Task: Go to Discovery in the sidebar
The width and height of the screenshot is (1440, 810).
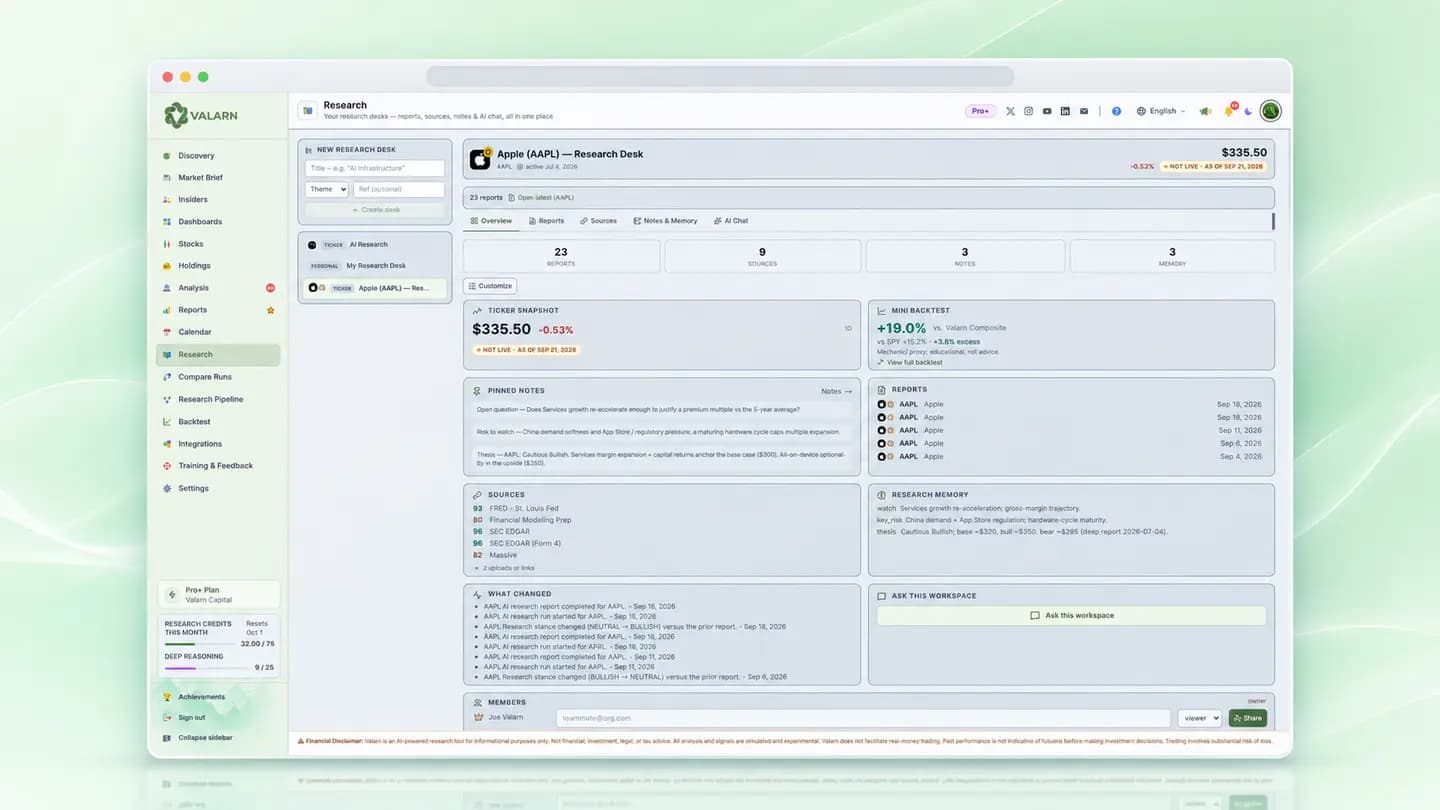Action: pos(218,156)
